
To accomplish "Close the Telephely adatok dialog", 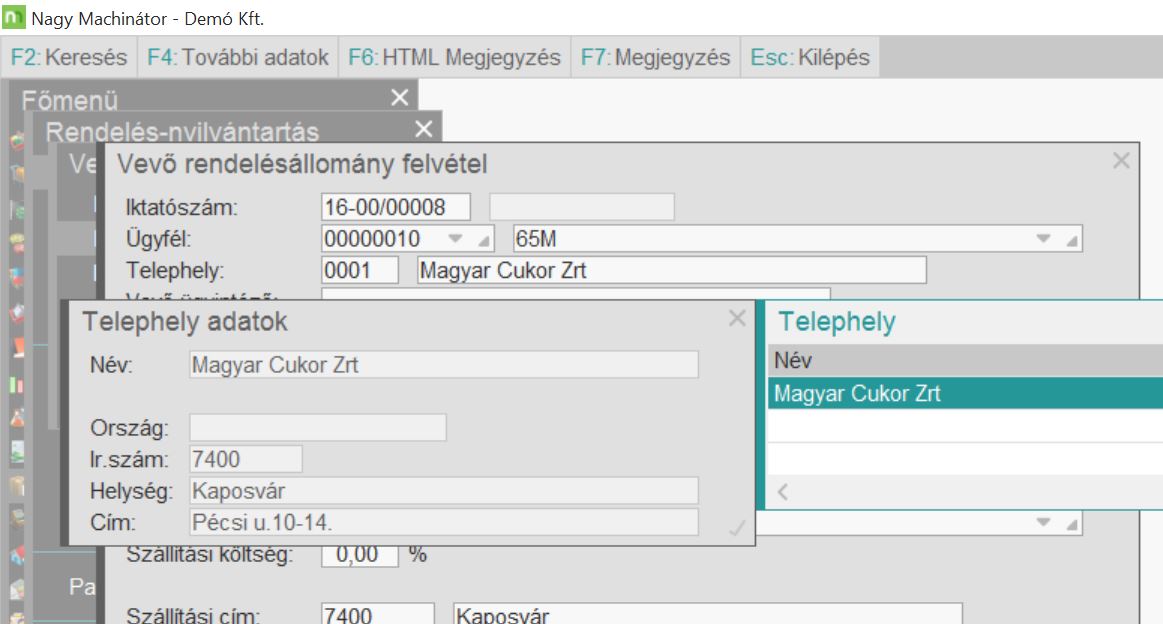I will pyautogui.click(x=737, y=318).
